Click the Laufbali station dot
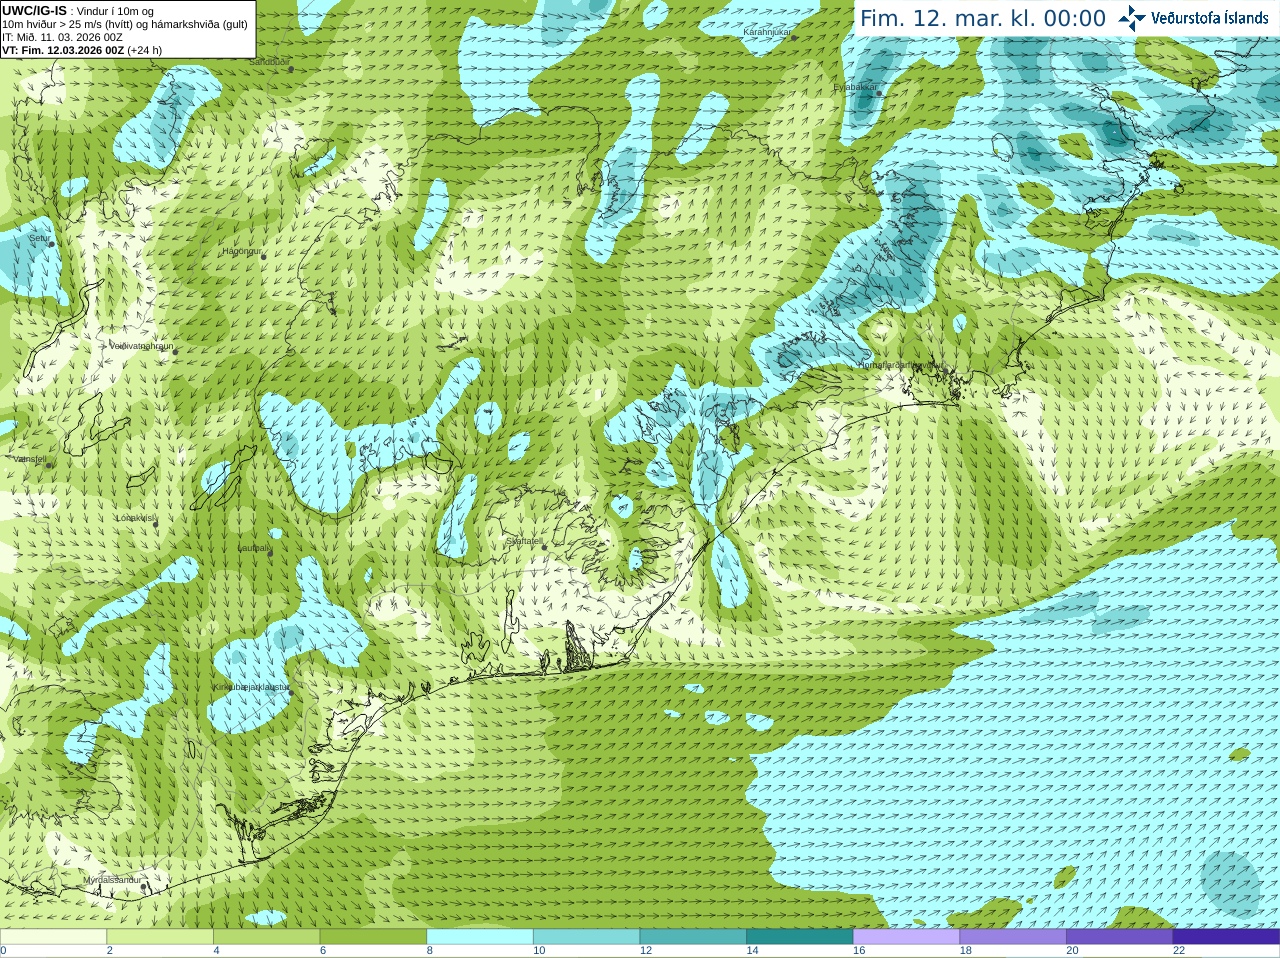This screenshot has height=958, width=1280. tap(272, 554)
